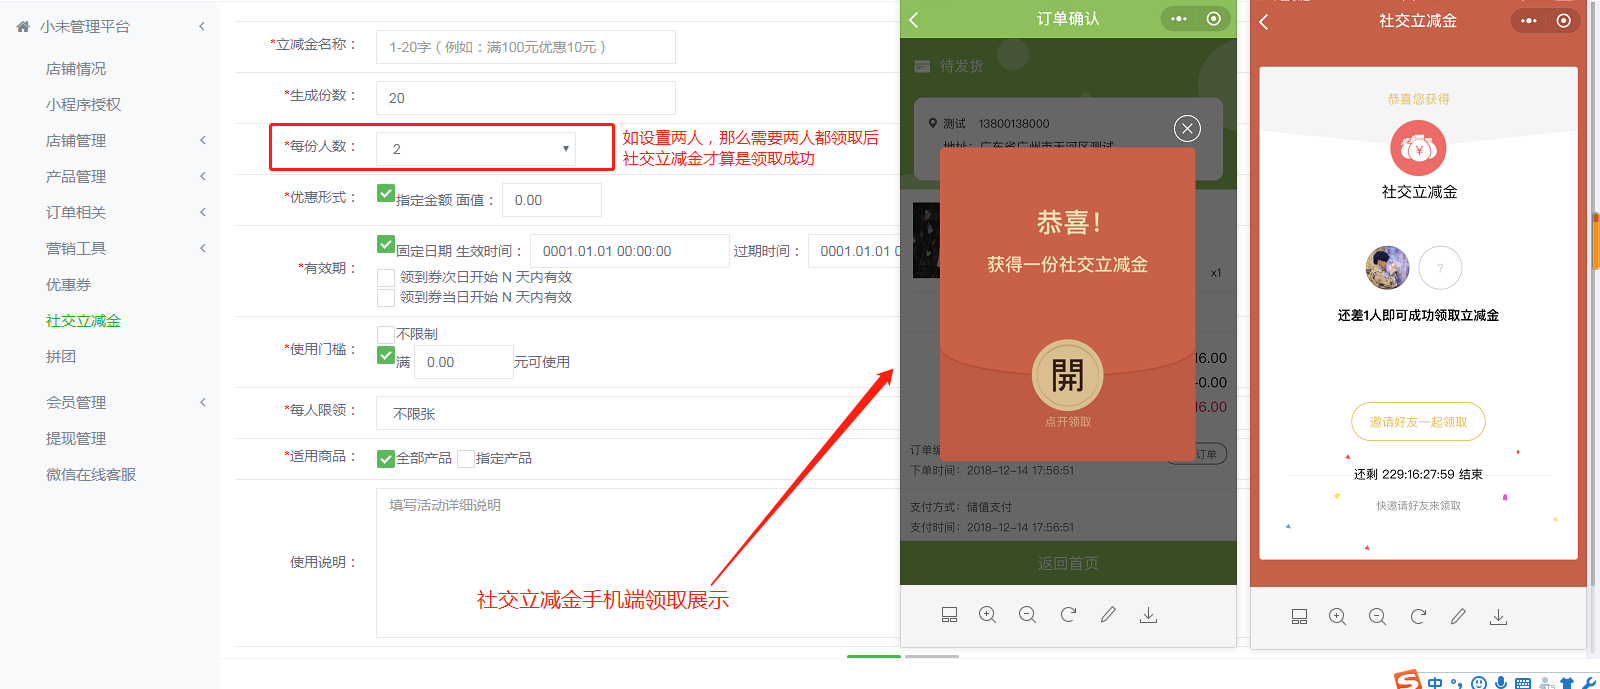Close the red envelope popup with X
The width and height of the screenshot is (1600, 689).
click(x=1187, y=128)
